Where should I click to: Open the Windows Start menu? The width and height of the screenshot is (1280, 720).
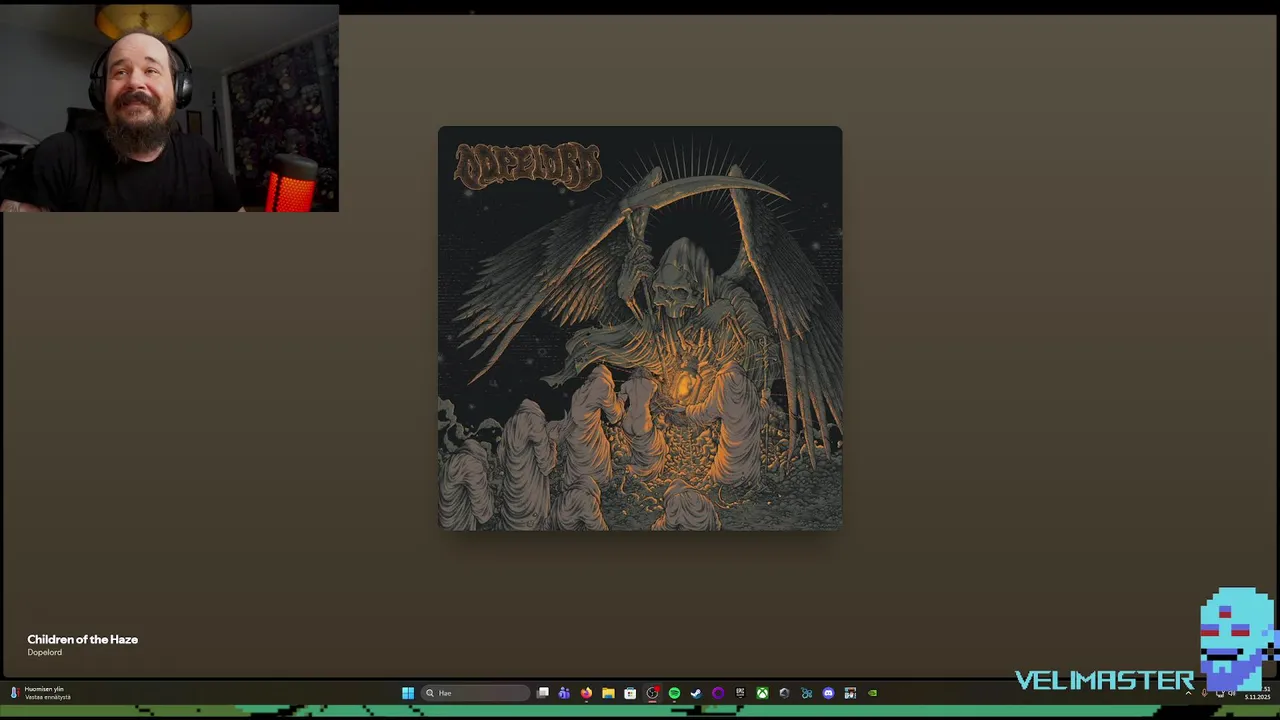(x=408, y=693)
